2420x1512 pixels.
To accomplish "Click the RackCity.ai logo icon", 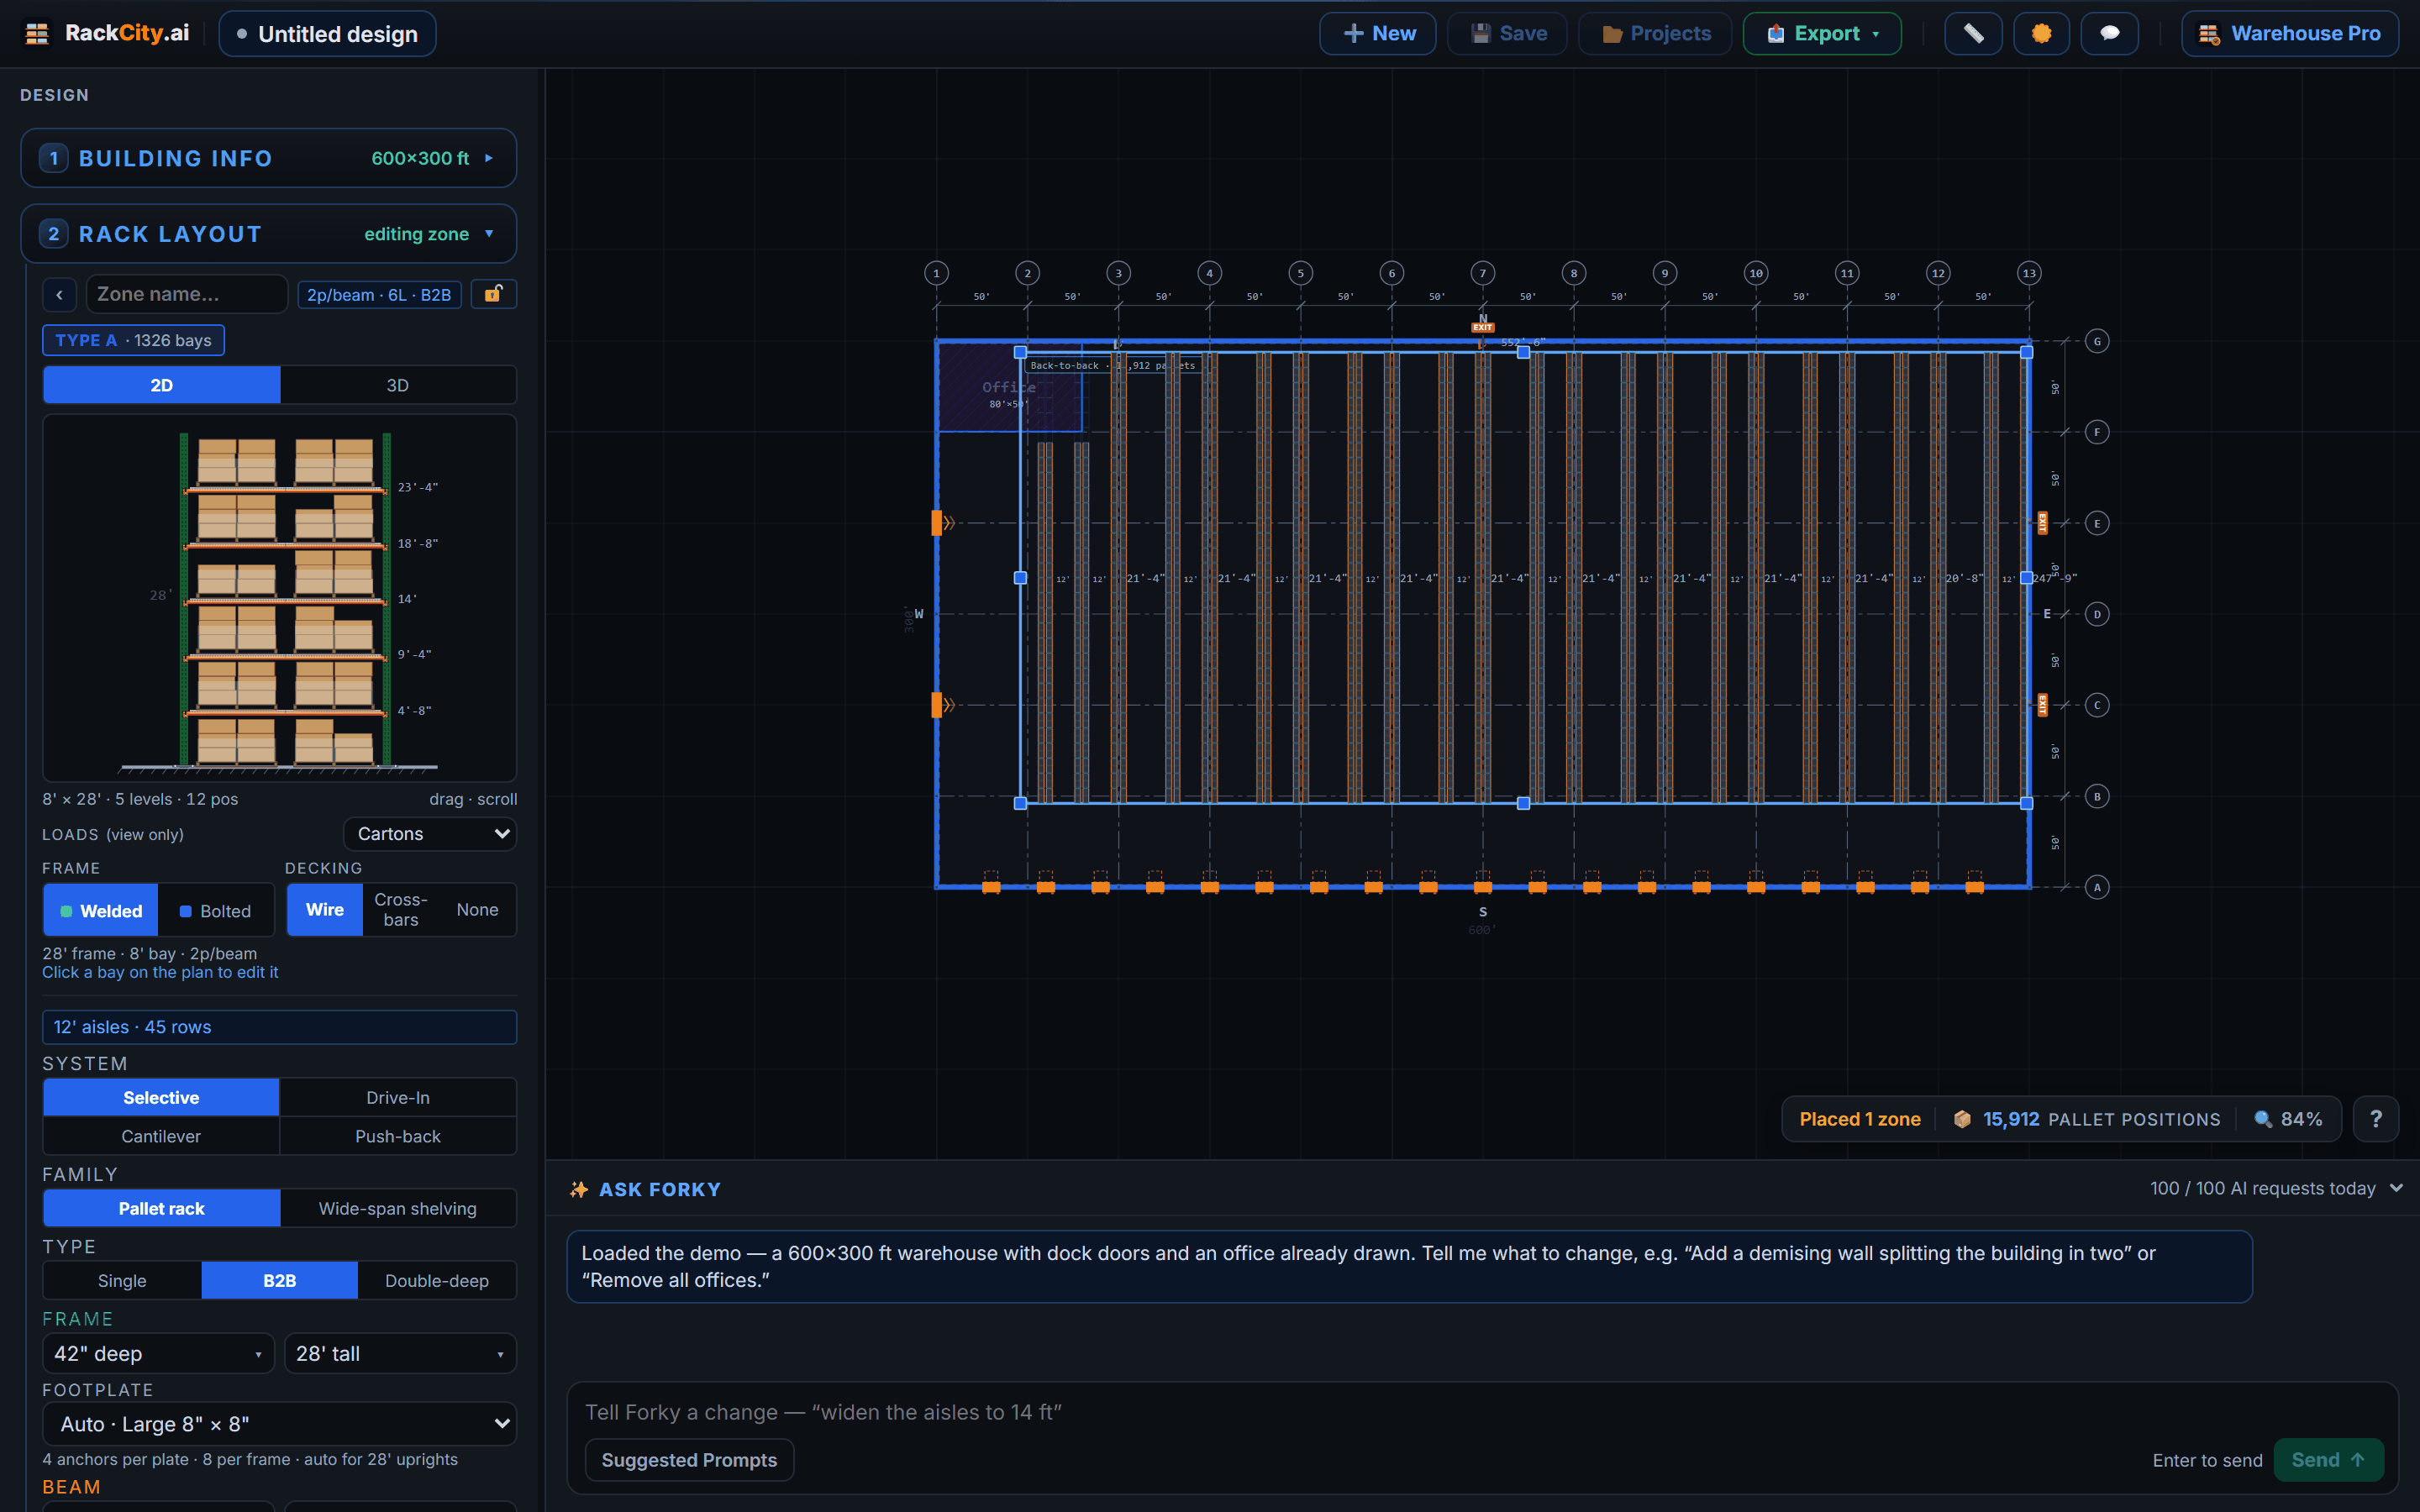I will click(x=37, y=33).
